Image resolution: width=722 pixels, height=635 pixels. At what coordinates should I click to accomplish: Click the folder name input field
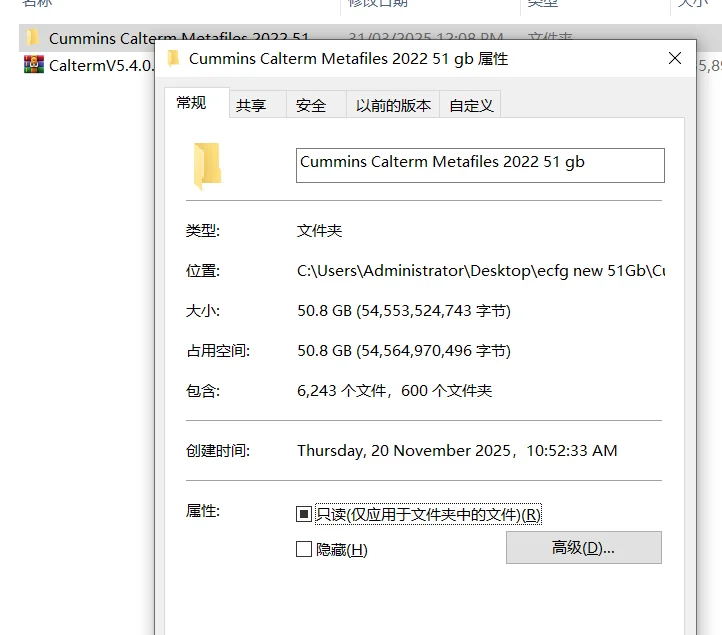(x=480, y=165)
